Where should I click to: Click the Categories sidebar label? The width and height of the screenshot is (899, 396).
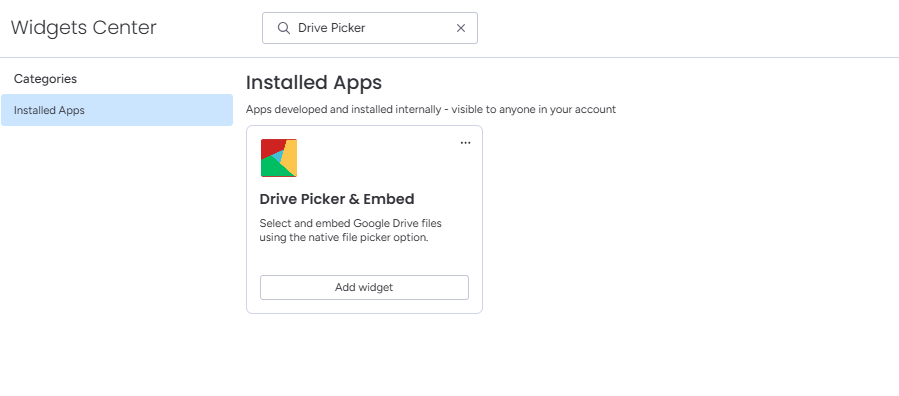45,79
